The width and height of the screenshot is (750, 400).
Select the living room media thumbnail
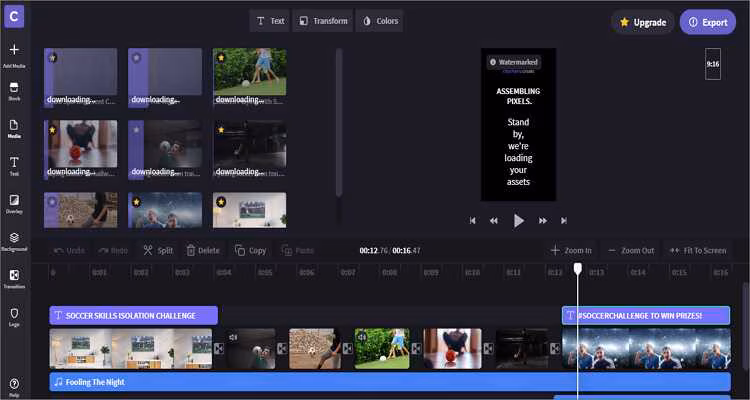click(250, 210)
